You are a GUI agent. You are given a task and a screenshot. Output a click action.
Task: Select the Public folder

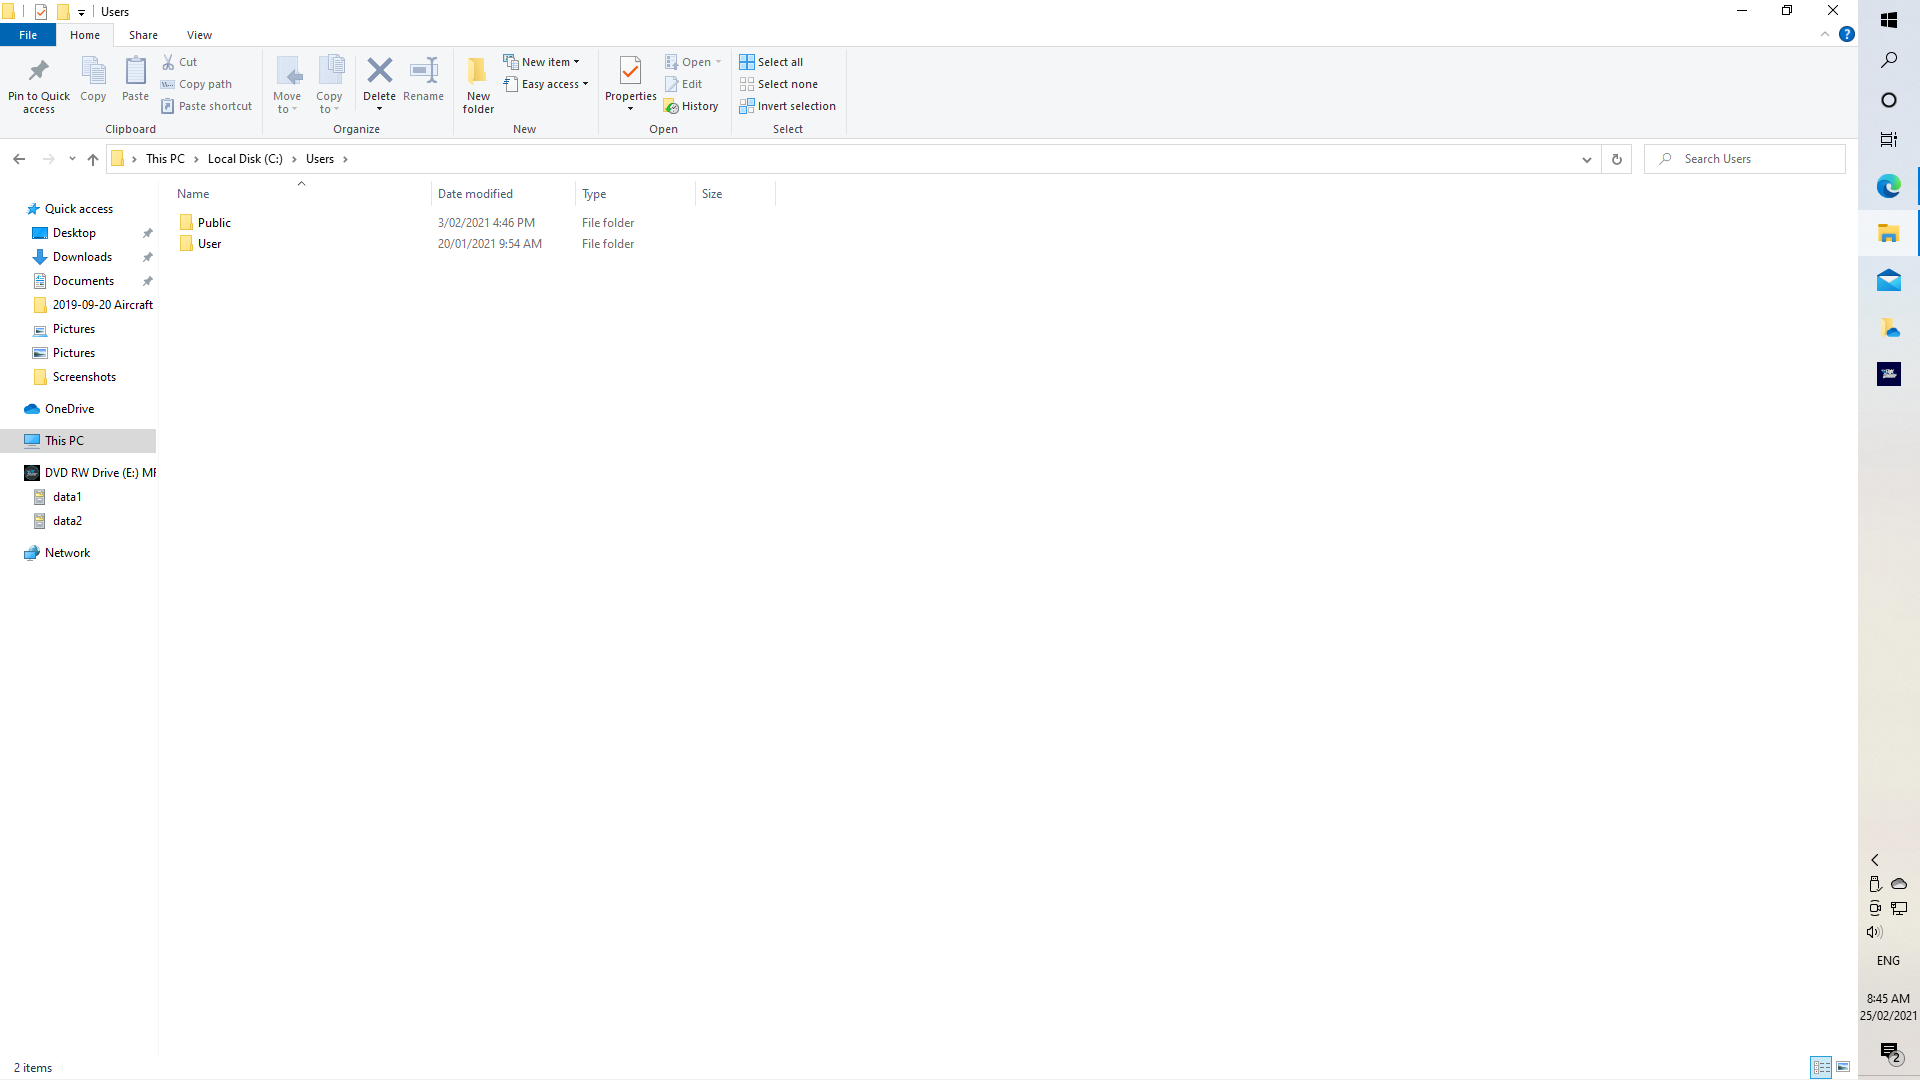(214, 223)
